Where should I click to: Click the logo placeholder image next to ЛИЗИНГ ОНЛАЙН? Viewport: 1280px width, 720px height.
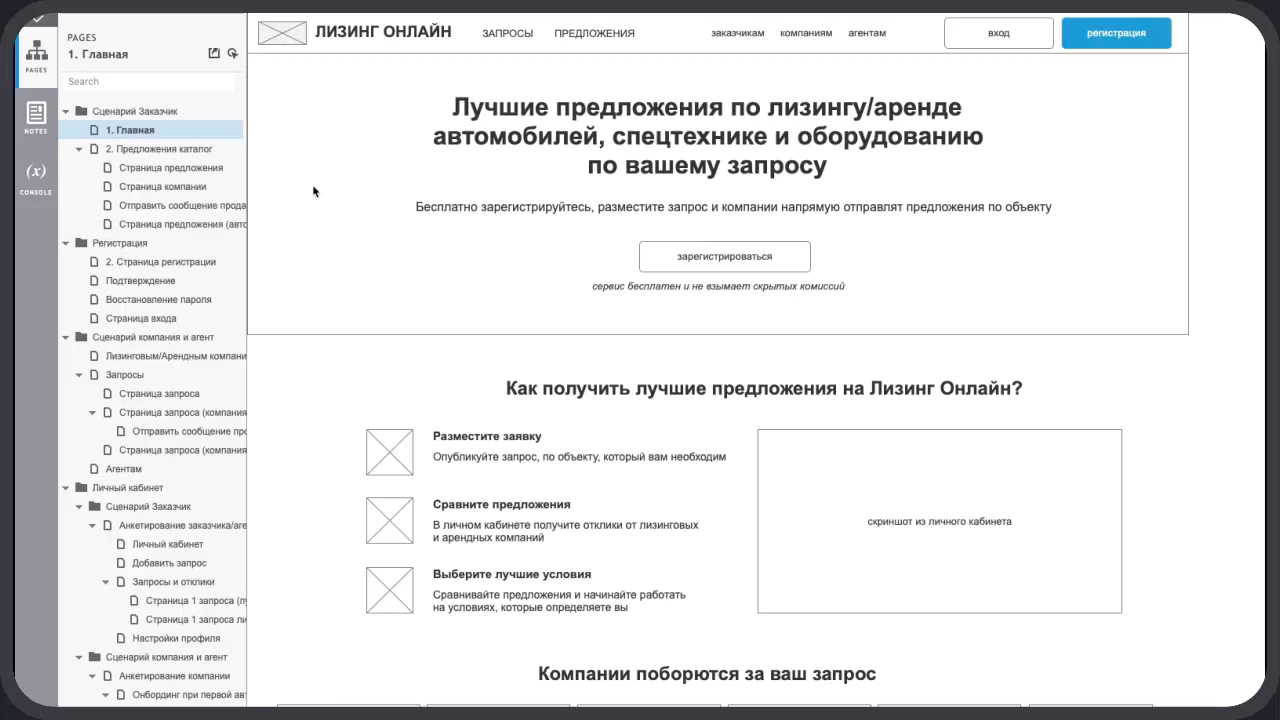pos(282,33)
